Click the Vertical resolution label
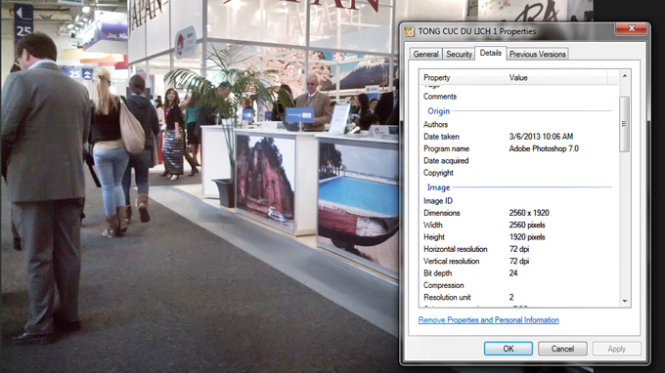Image resolution: width=665 pixels, height=373 pixels. 451,261
